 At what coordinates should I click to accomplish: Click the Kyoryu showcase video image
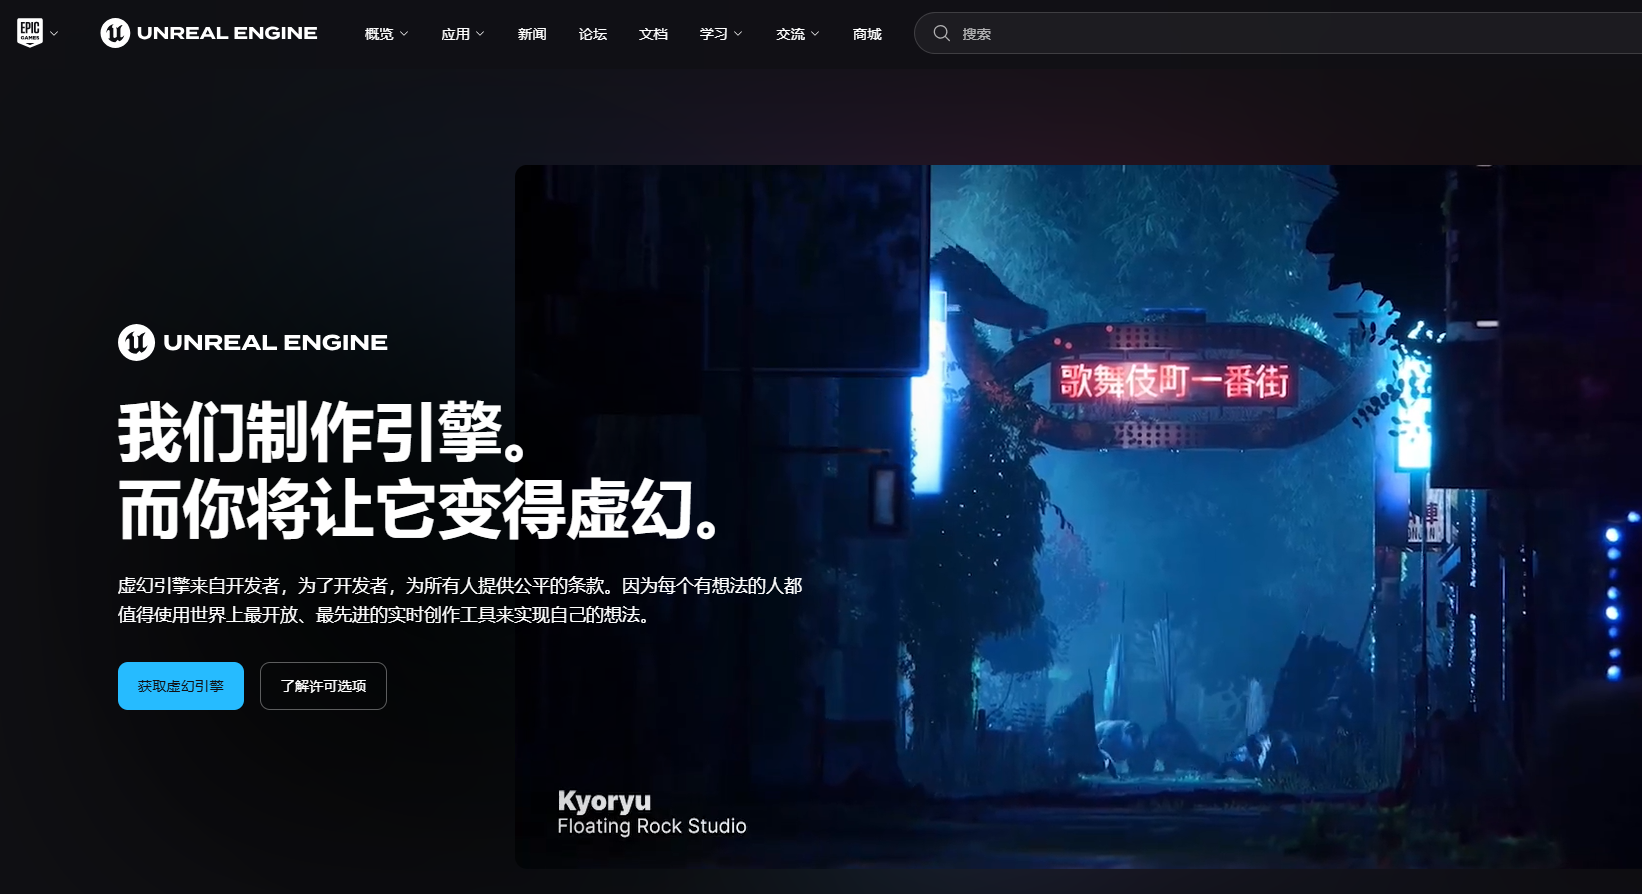pyautogui.click(x=1078, y=516)
